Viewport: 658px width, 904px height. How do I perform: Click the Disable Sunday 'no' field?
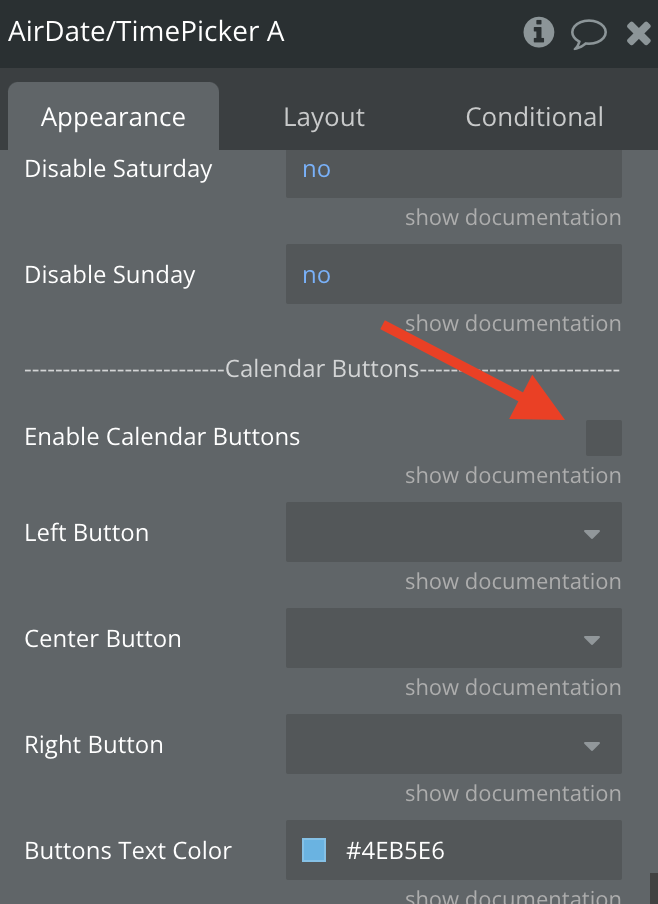pos(454,274)
